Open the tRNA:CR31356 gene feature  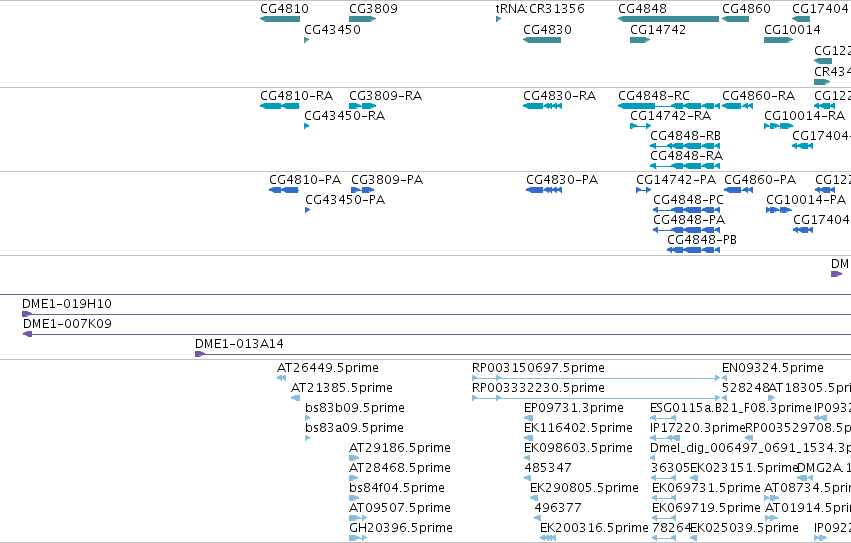tap(498, 20)
